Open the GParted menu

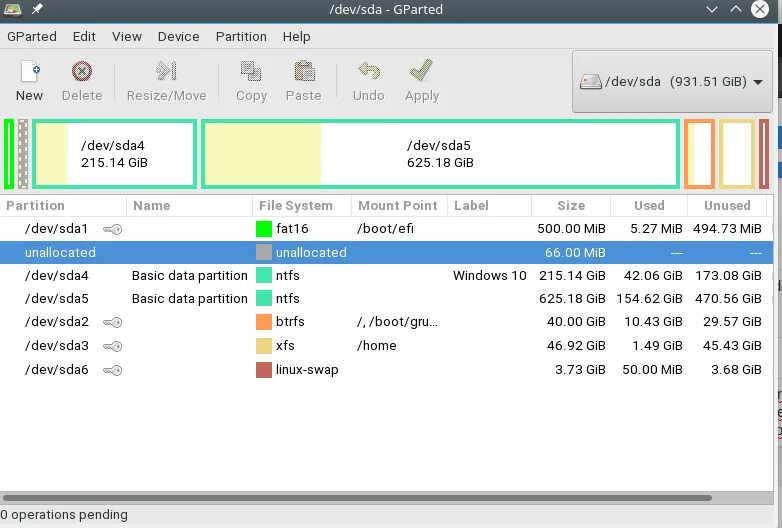(32, 36)
